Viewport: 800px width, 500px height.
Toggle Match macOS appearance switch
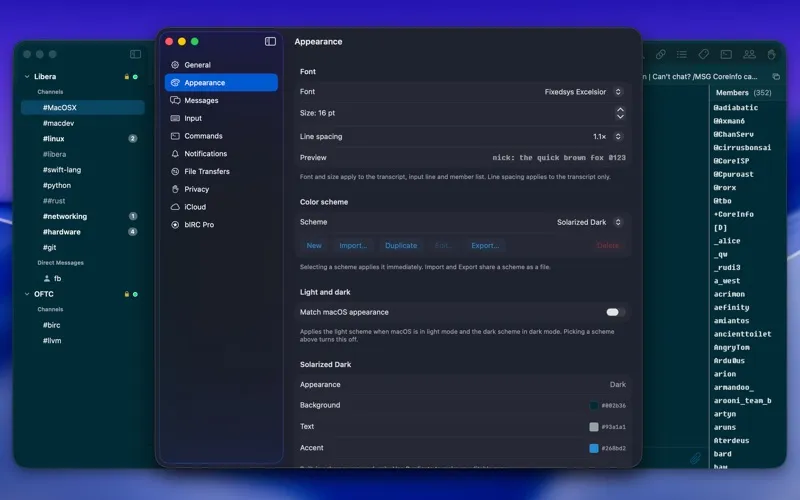pos(615,312)
